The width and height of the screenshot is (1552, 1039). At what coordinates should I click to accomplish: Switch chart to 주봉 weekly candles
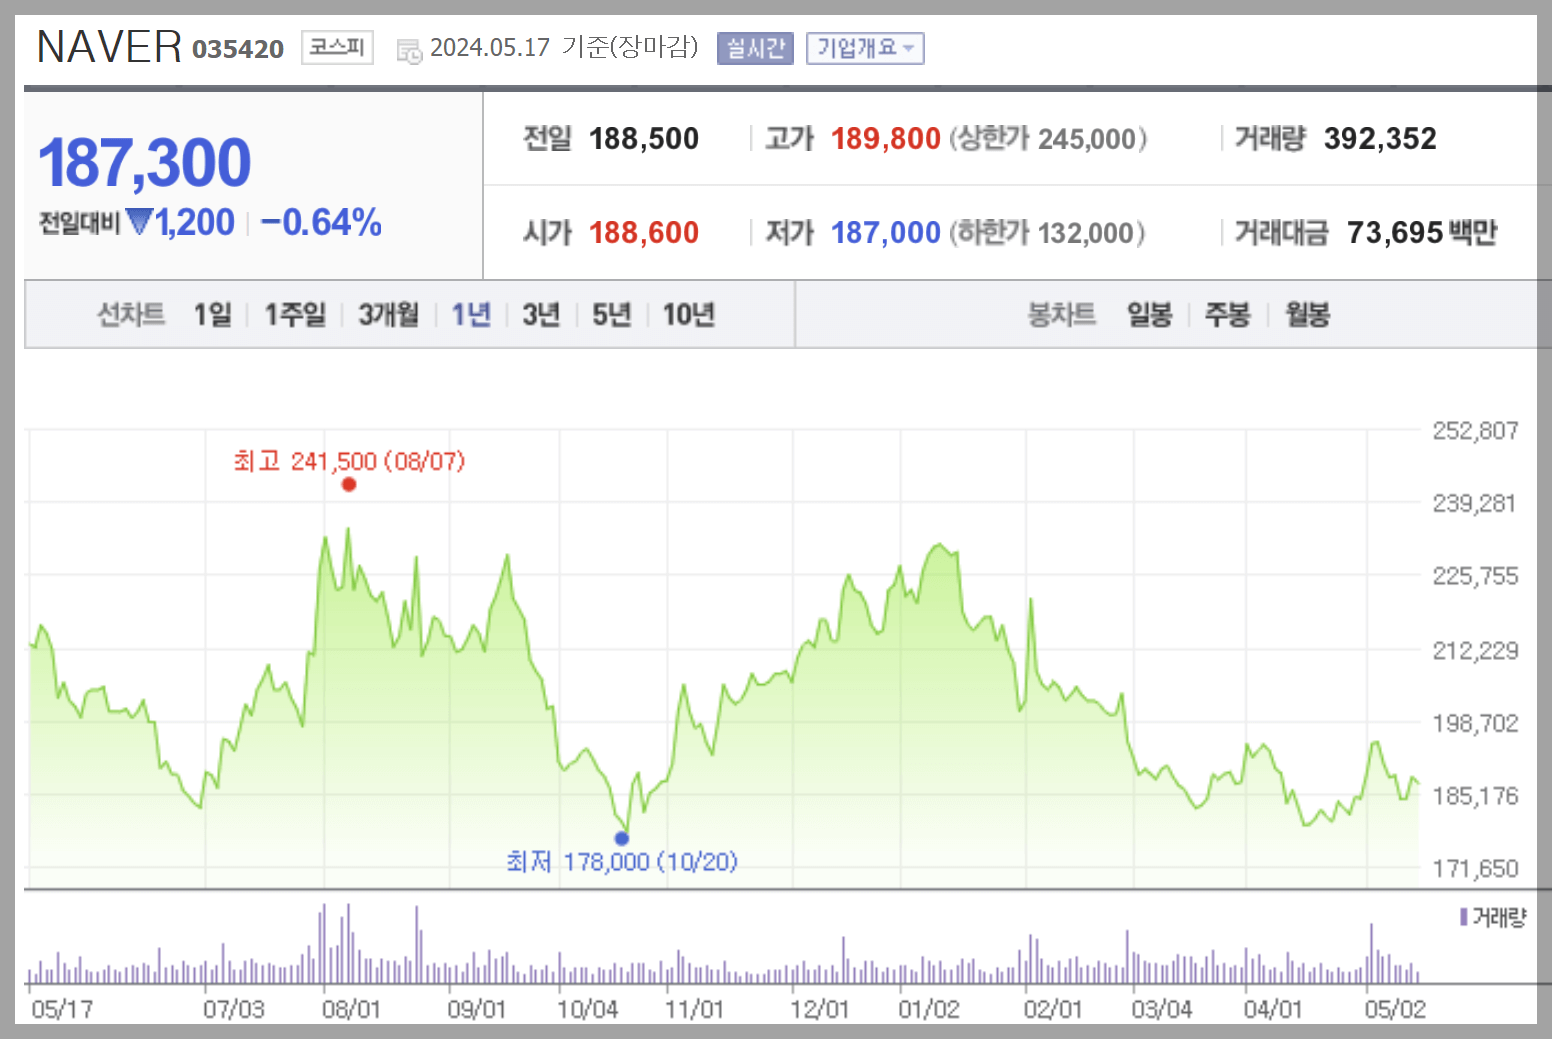tap(1227, 313)
